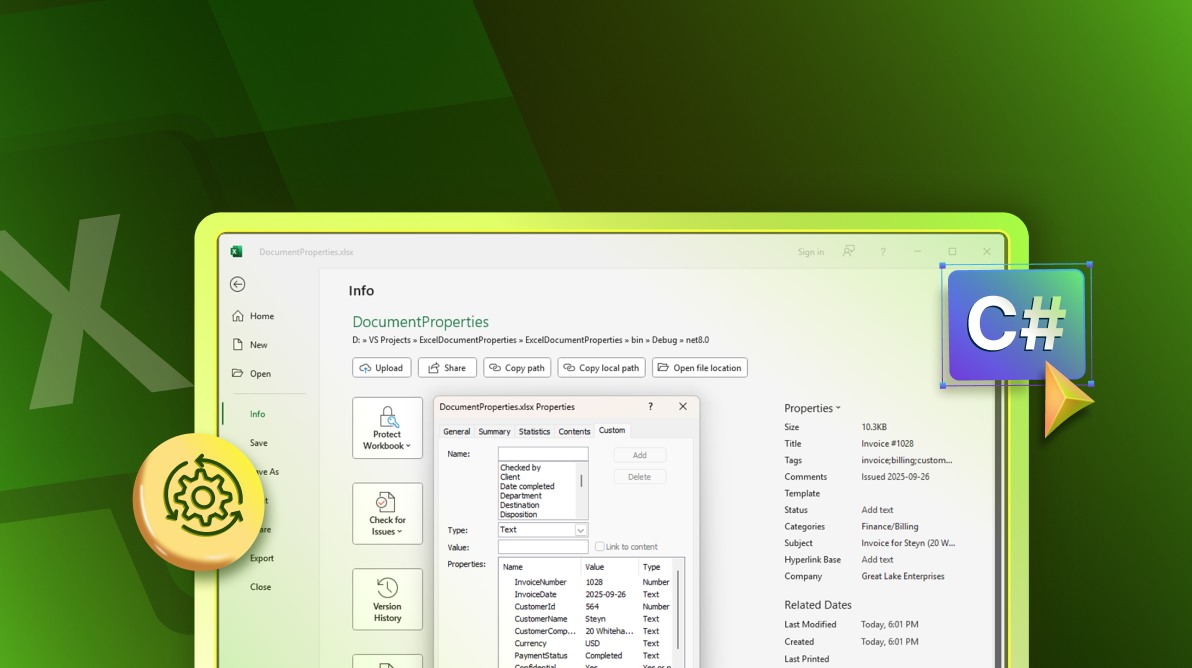Image resolution: width=1192 pixels, height=668 pixels.
Task: Enable the Link to content checkbox
Action: tap(600, 547)
